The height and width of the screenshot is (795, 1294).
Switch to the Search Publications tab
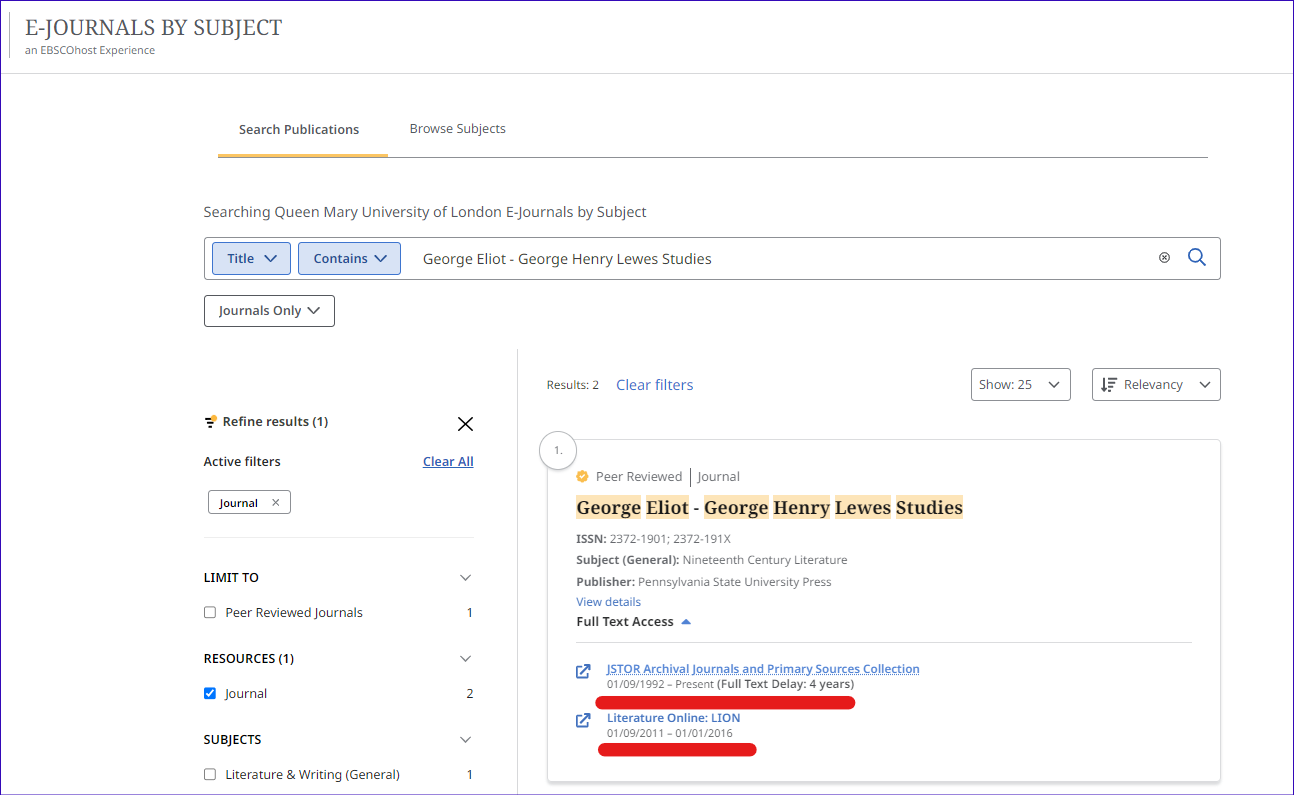[x=299, y=130]
